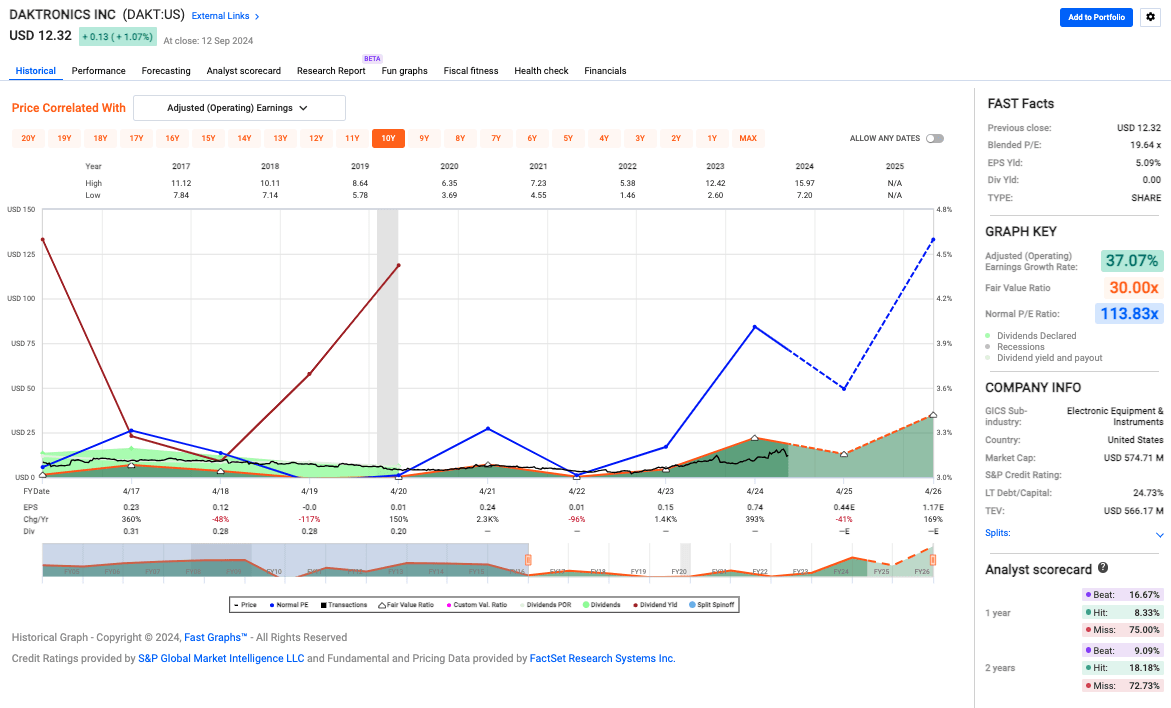
Task: Select the 3Y time range button
Action: pos(640,138)
